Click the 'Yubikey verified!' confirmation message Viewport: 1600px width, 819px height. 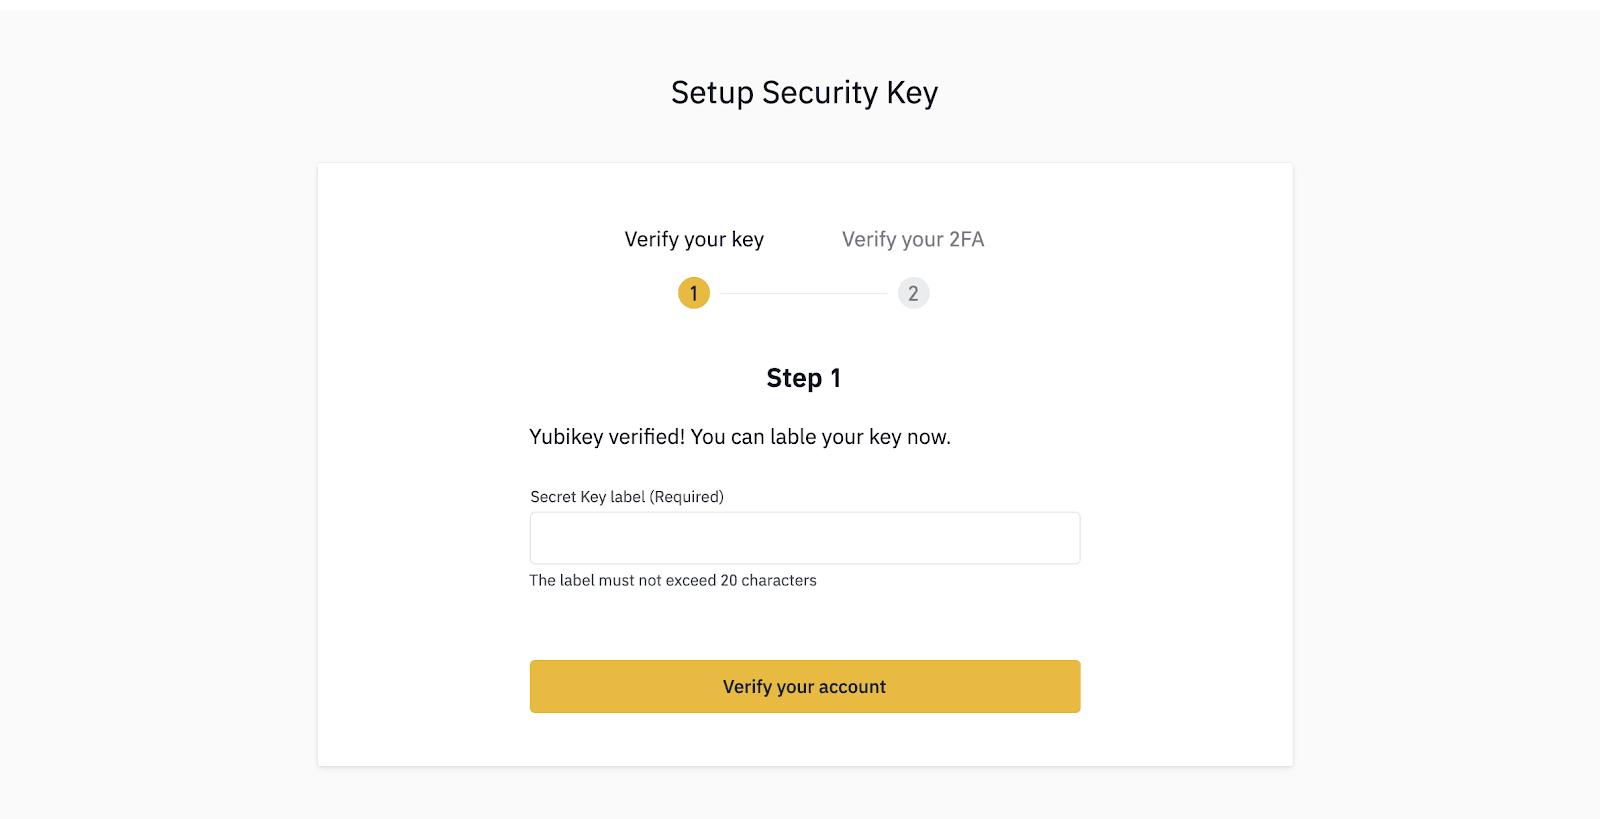(x=740, y=437)
